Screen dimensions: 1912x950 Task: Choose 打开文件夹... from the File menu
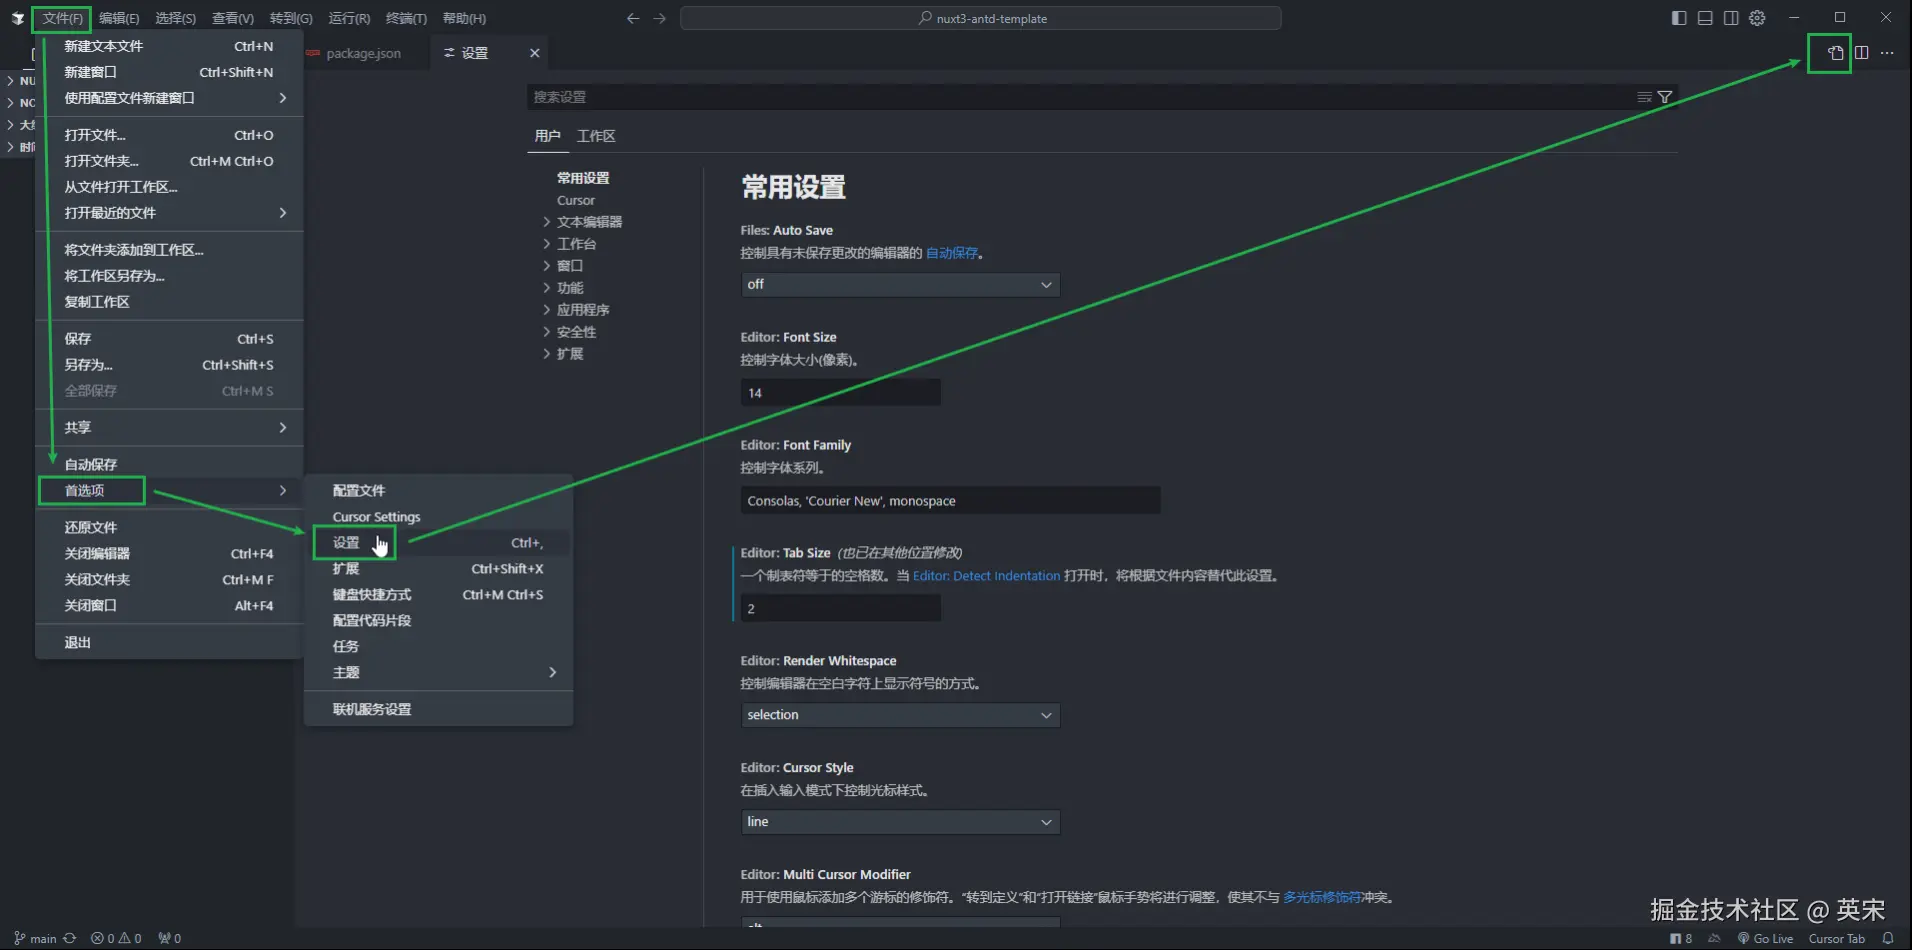tap(170, 161)
